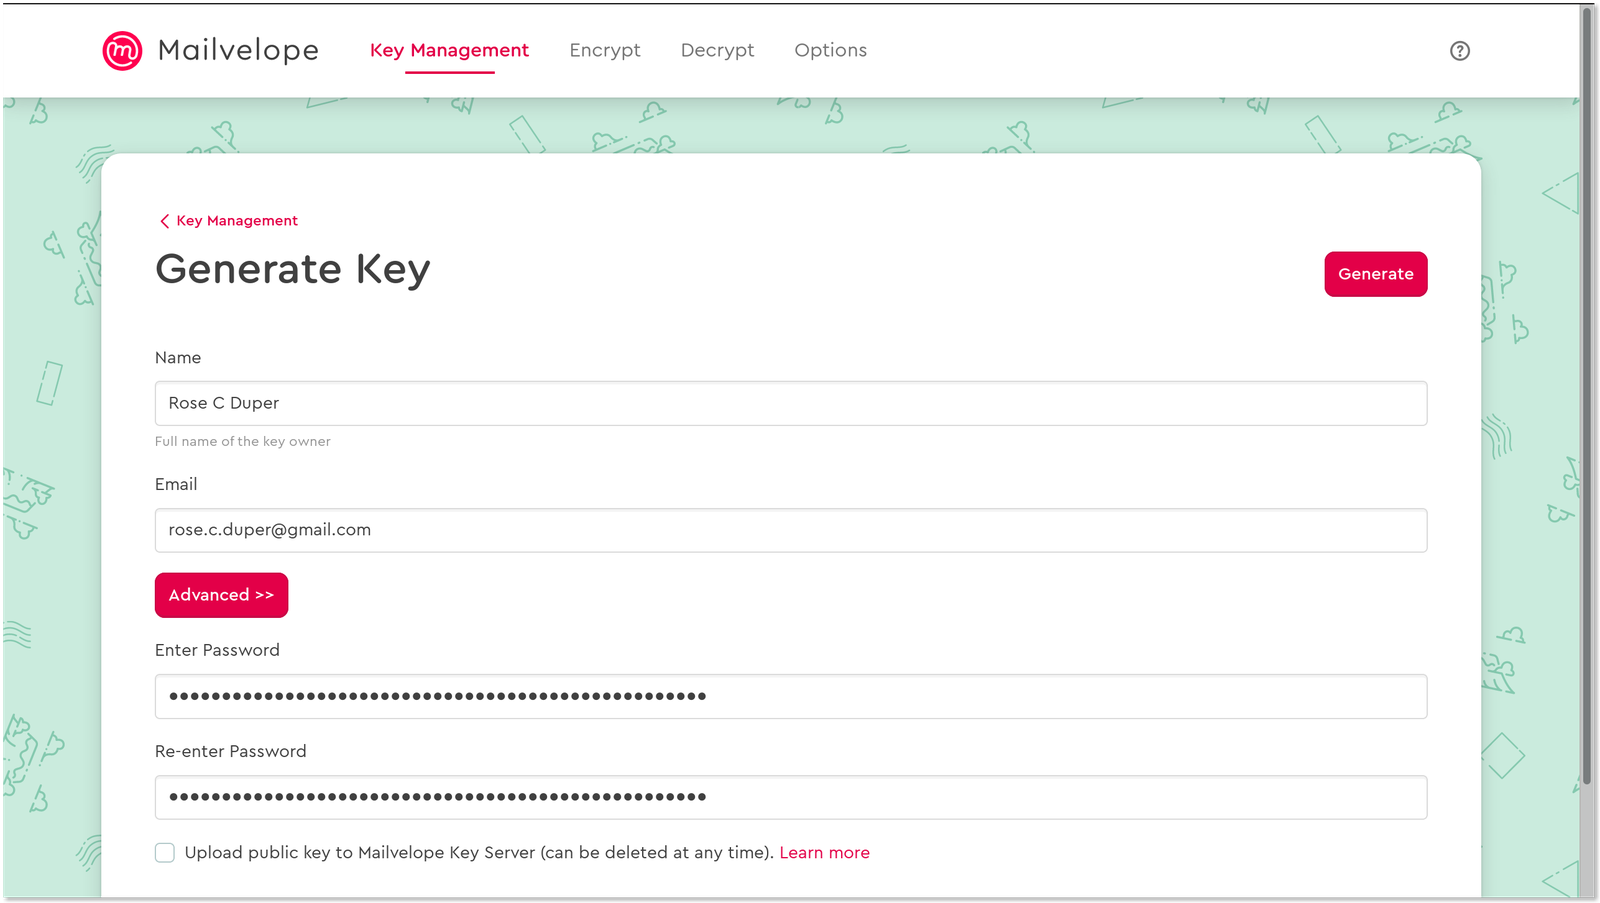Click the Re-enter Password field

point(790,797)
